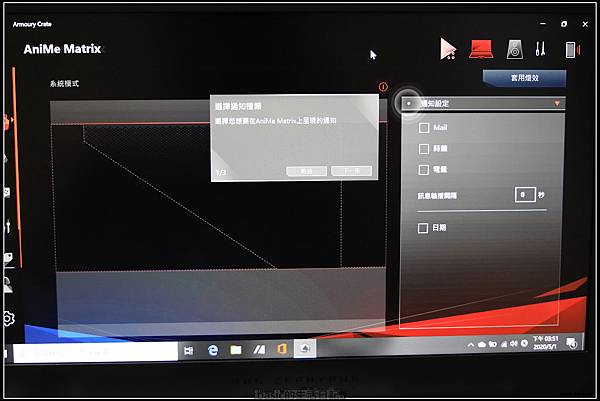This screenshot has height=401, width=600.
Task: Enable the Mail notification checkbox
Action: pos(424,127)
